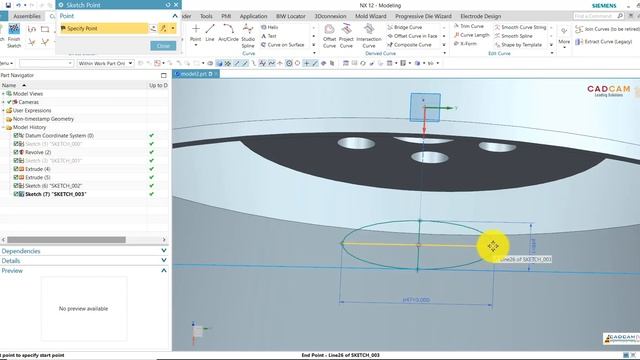Image resolution: width=640 pixels, height=360 pixels.
Task: Click Join Curves (to be retired)
Action: point(607,29)
